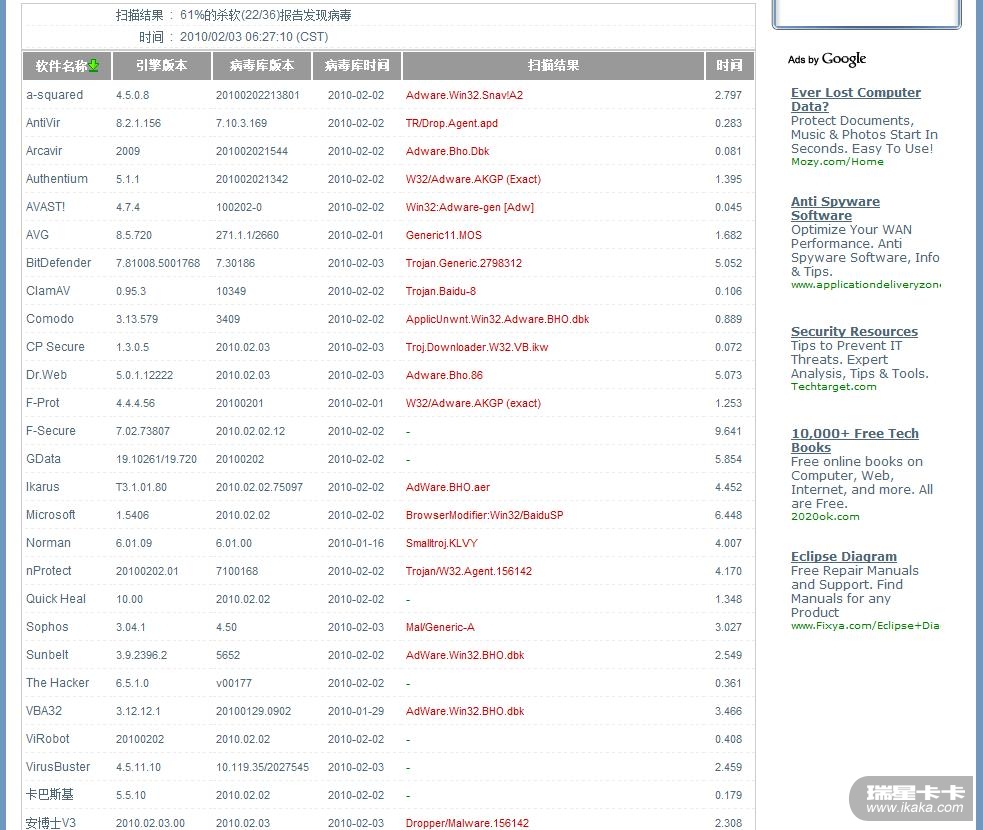Click the Trojan.Baidu-8 result
The image size is (983, 830).
point(441,292)
